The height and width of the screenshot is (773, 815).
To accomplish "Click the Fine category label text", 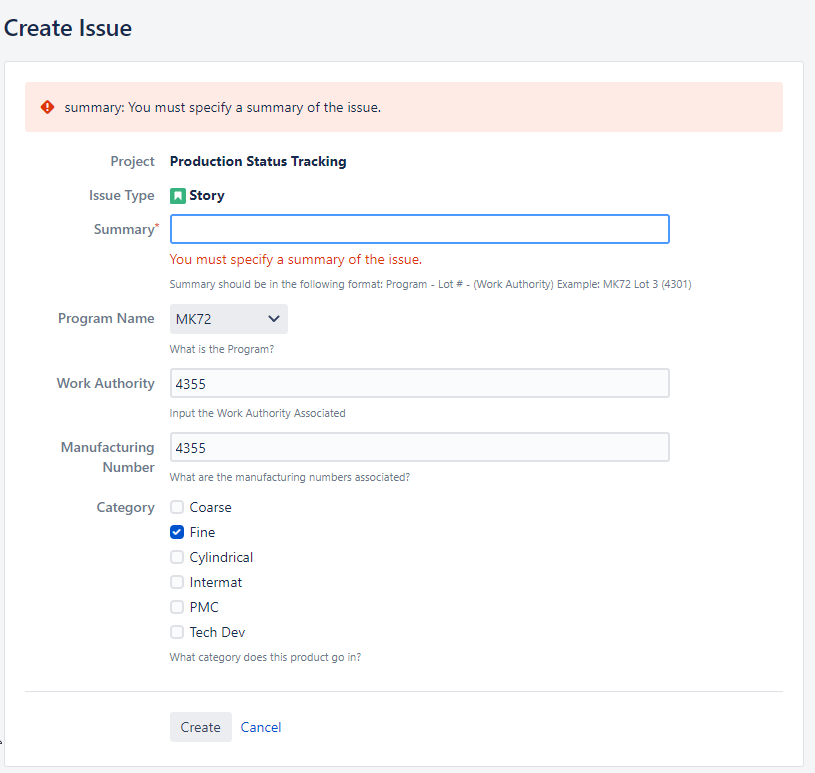I will tap(202, 532).
